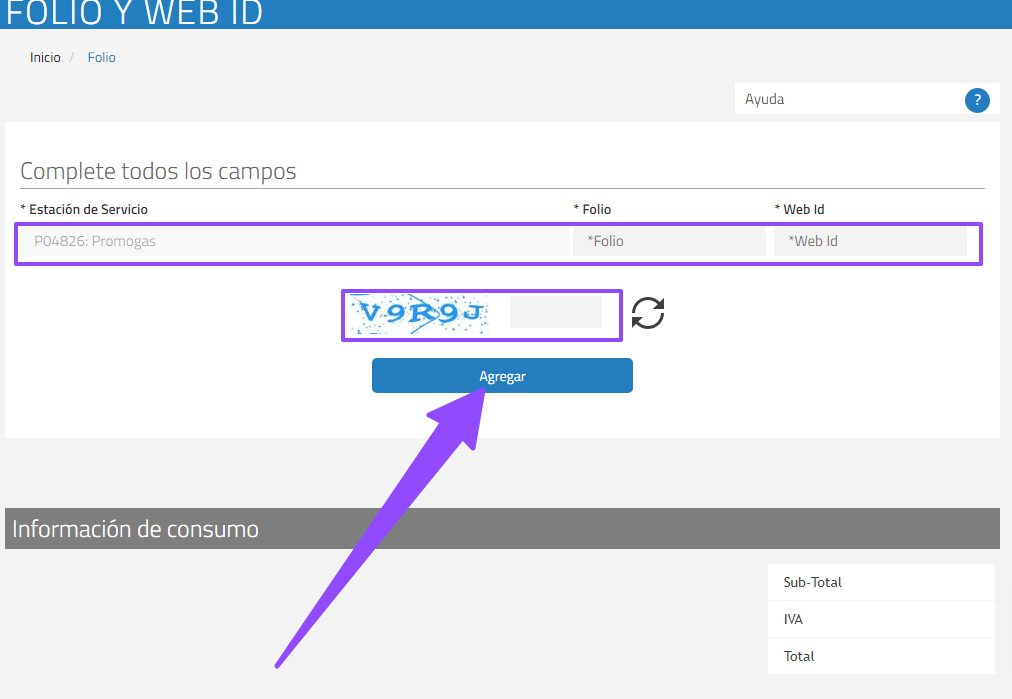Image resolution: width=1012 pixels, height=699 pixels.
Task: Click the Estación de Servicio label
Action: (84, 209)
